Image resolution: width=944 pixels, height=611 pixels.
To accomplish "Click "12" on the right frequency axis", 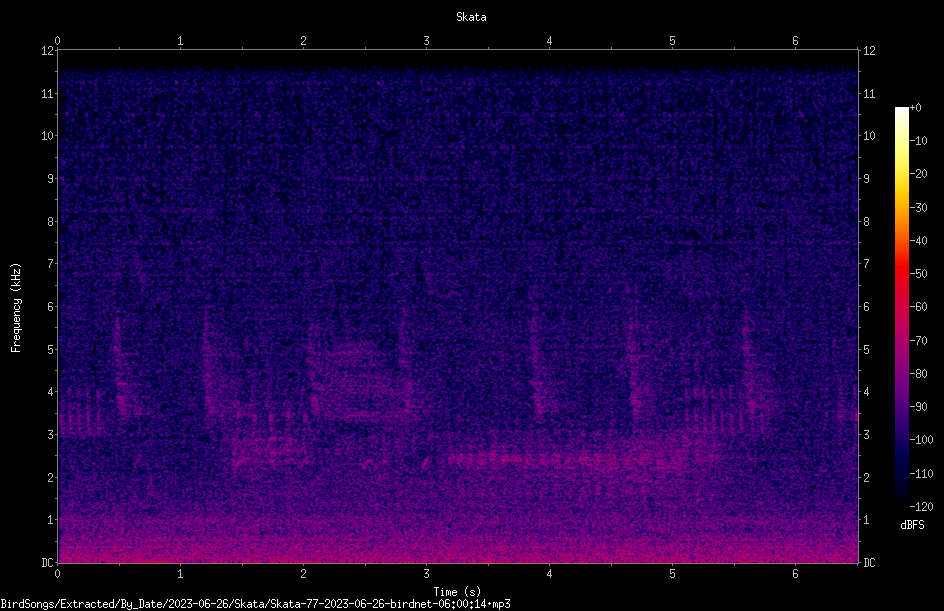I will [x=869, y=51].
